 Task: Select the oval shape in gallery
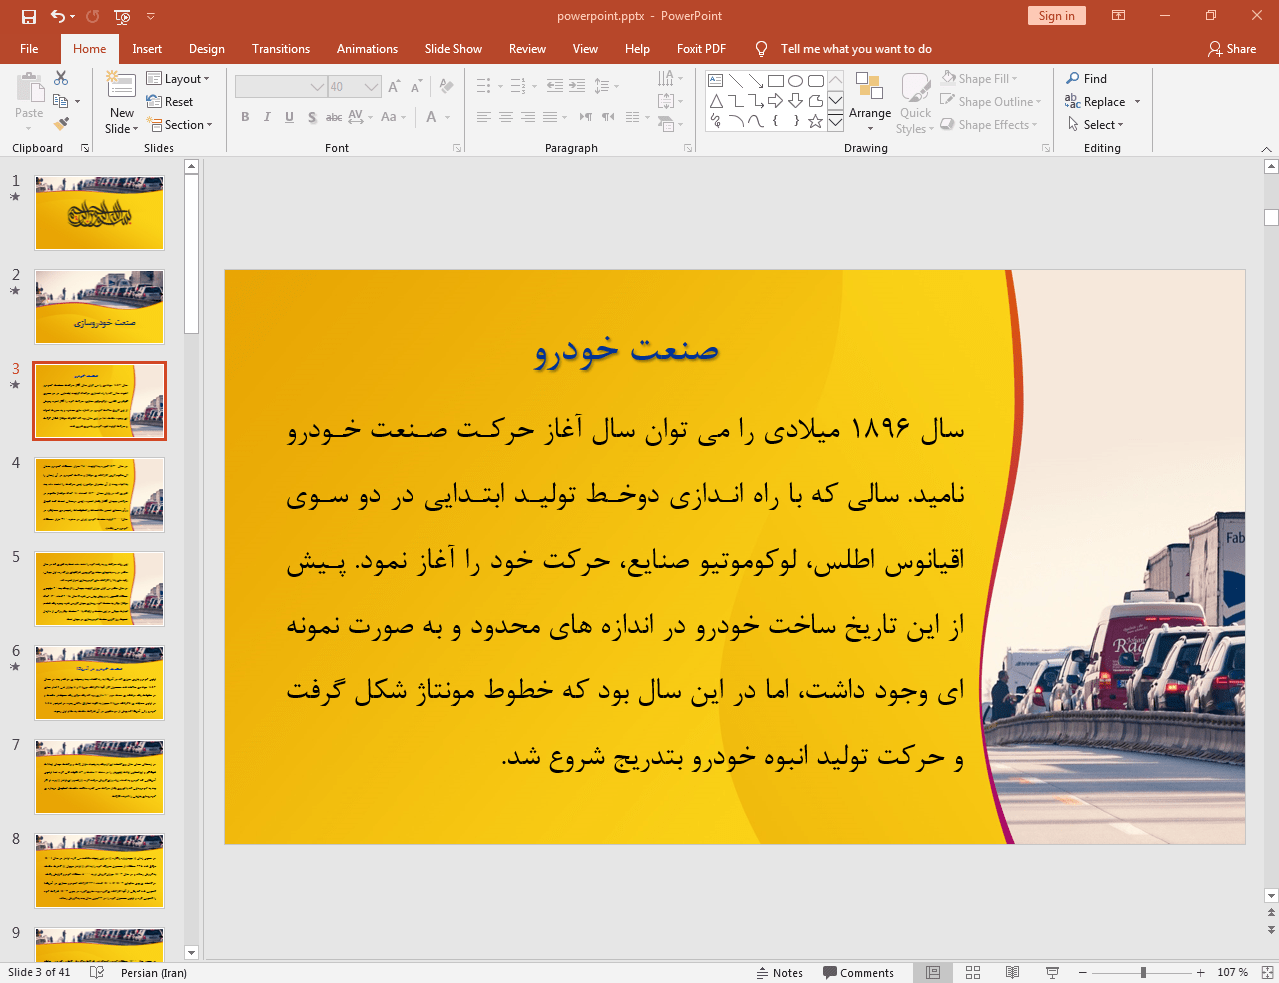point(796,81)
